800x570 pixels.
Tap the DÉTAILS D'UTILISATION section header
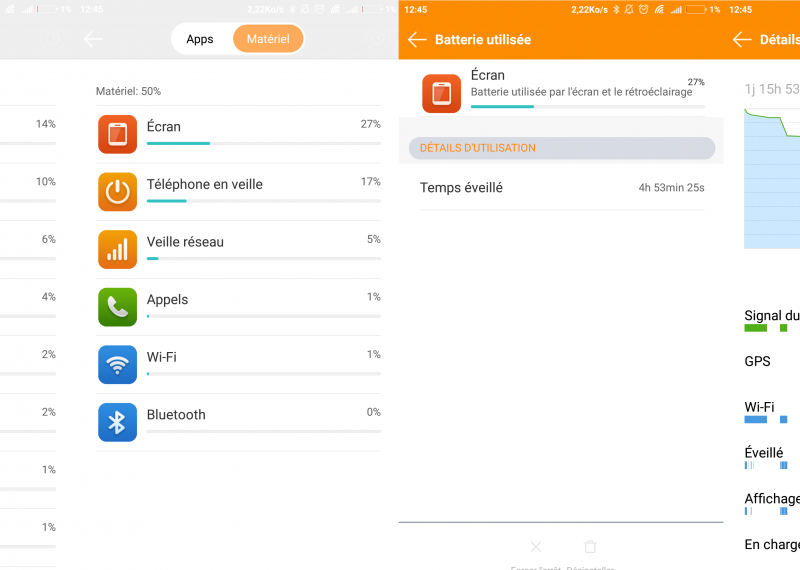pos(562,148)
